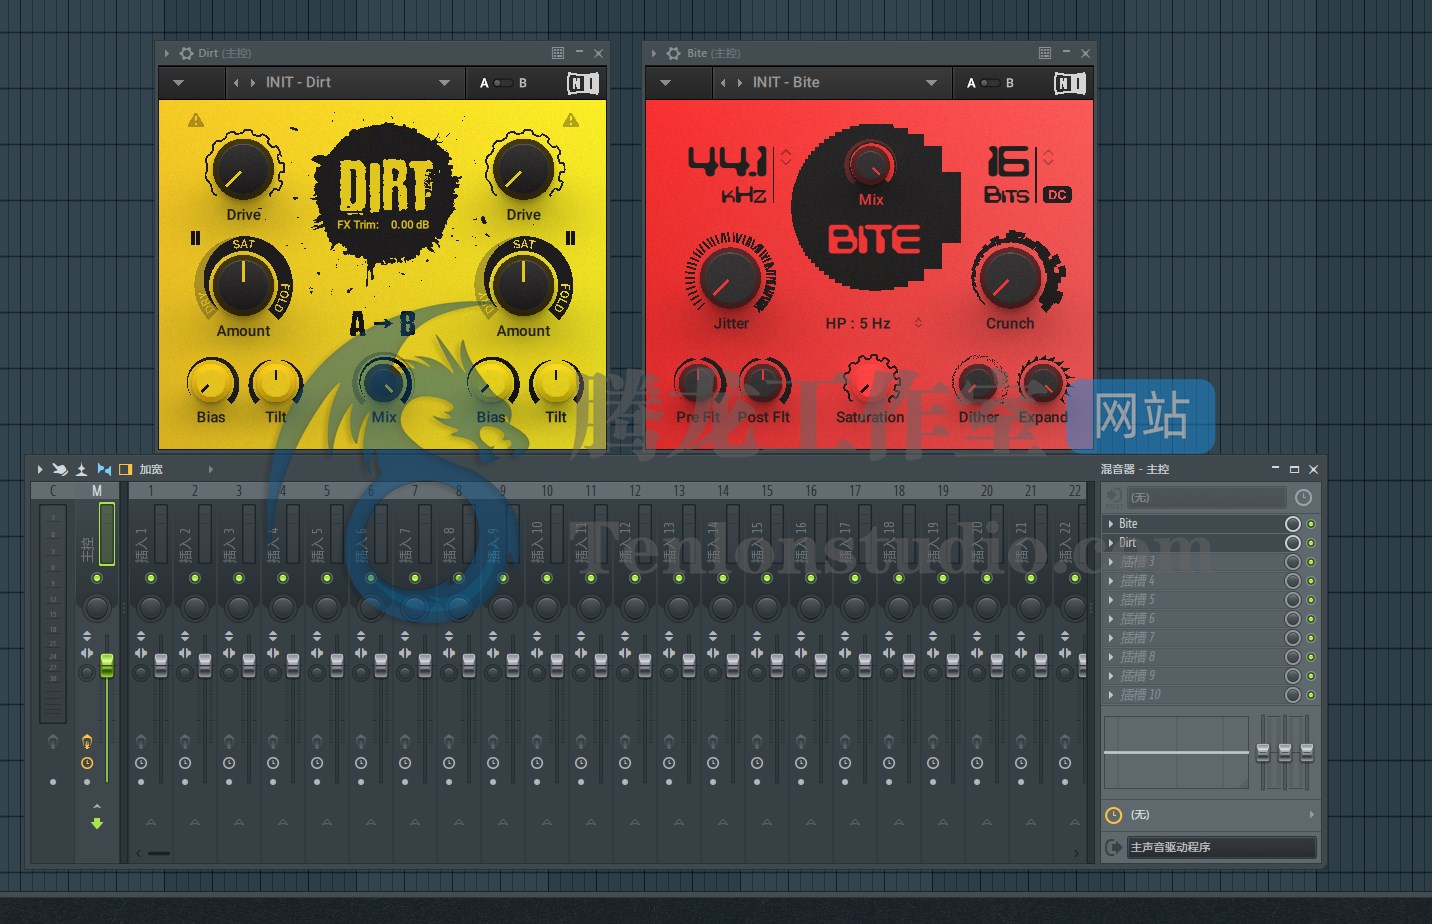Select mixer track 15 header
This screenshot has height=924, width=1432.
click(767, 491)
